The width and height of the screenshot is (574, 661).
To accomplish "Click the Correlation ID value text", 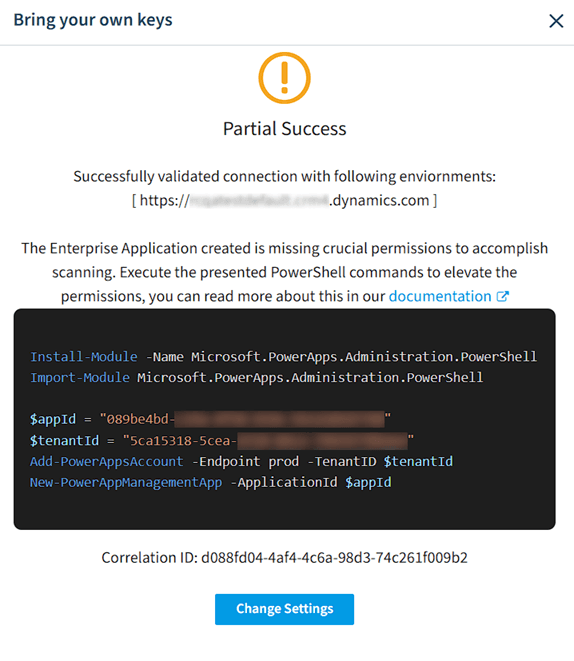I will (x=334, y=558).
